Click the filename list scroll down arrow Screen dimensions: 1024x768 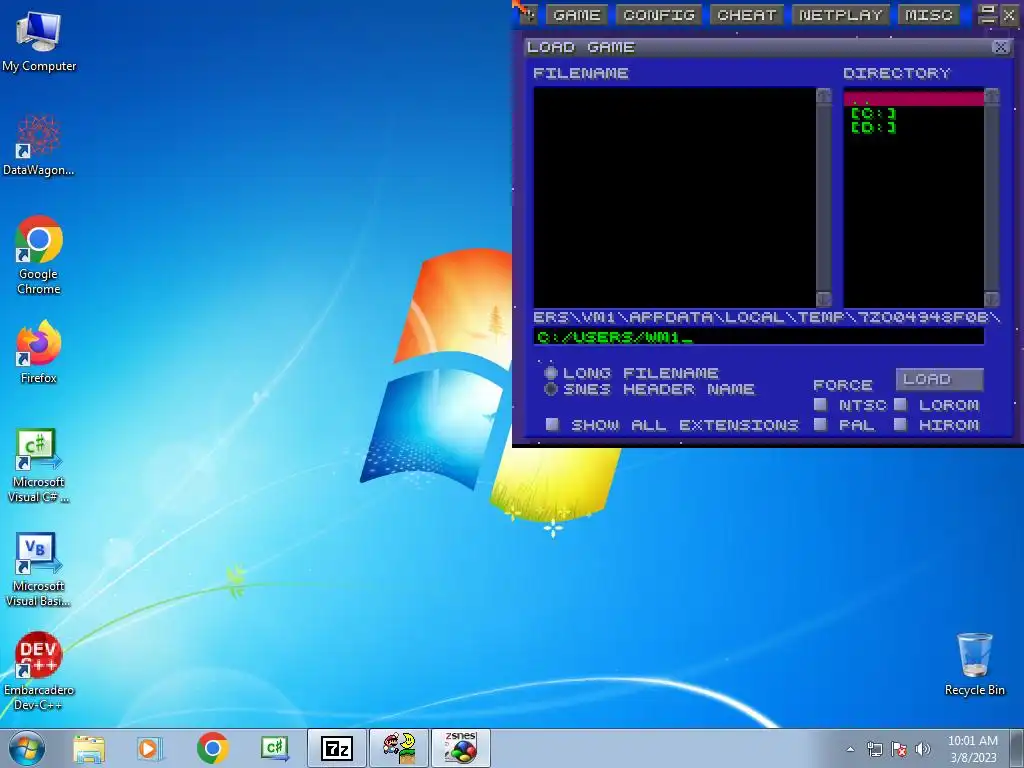click(824, 299)
